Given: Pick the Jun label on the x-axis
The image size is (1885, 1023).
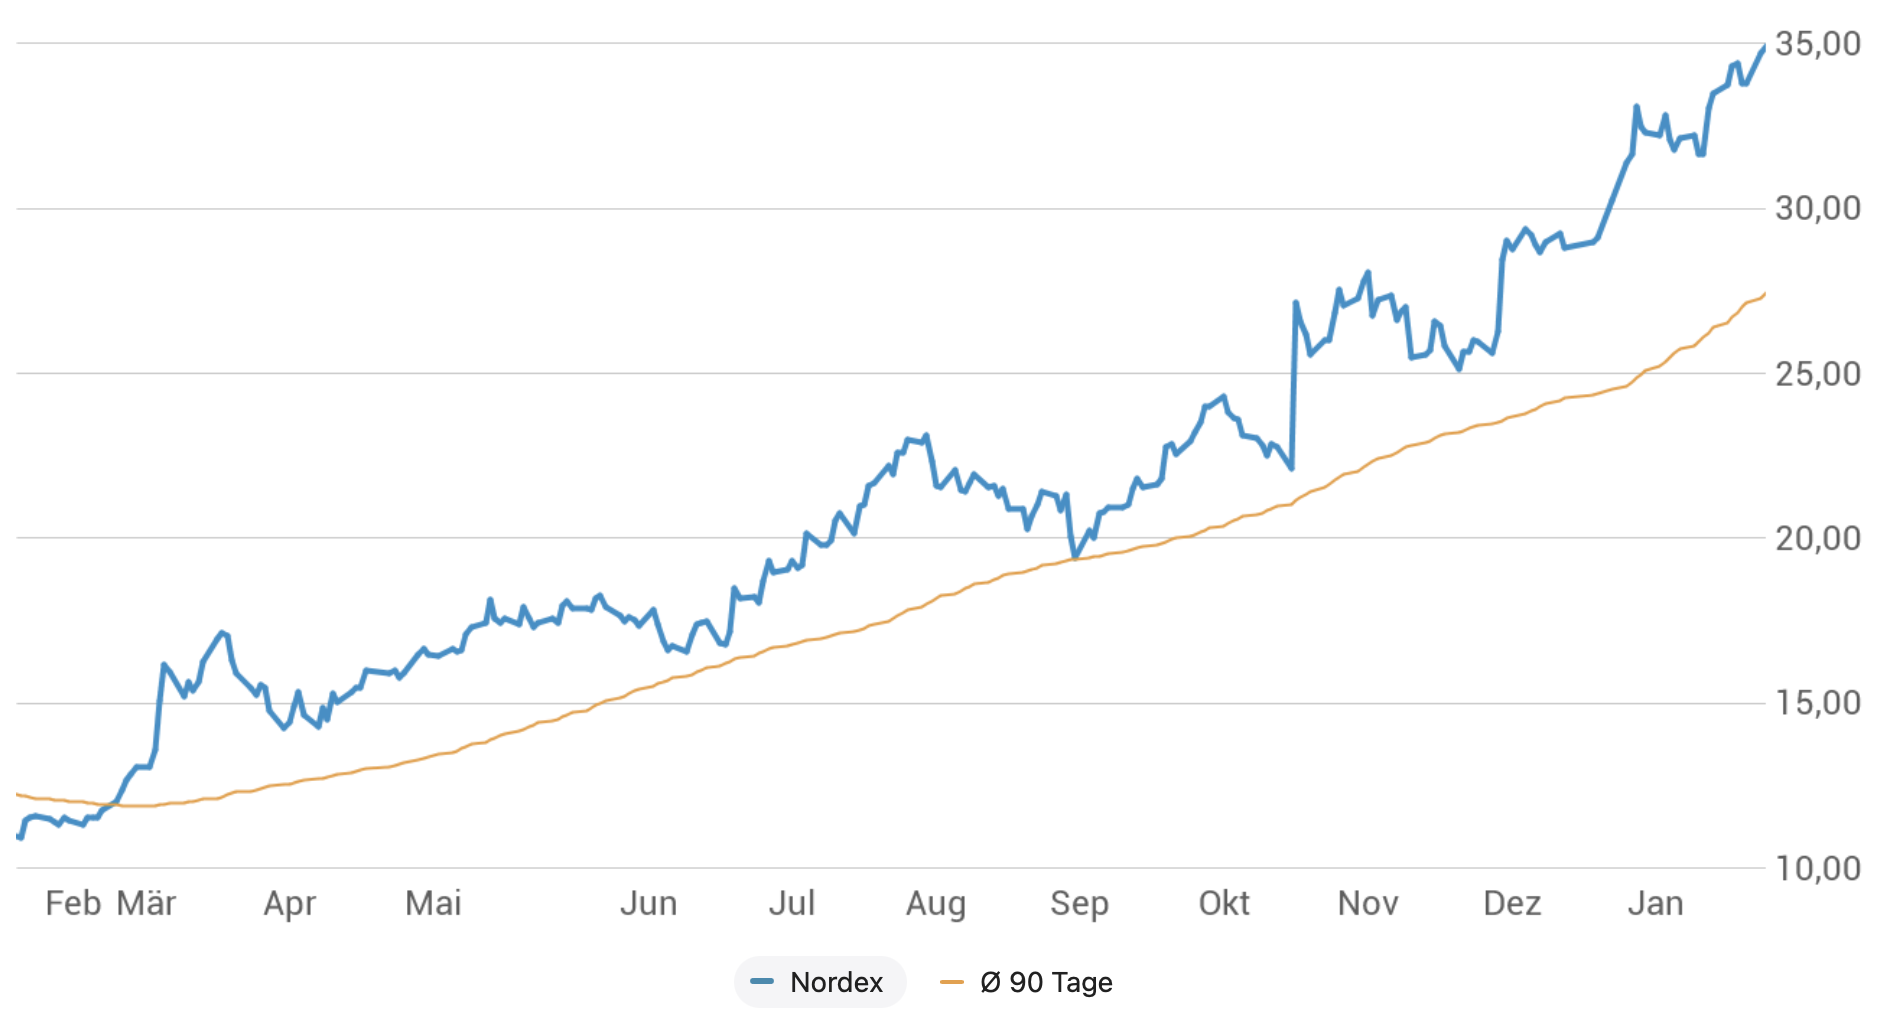Looking at the screenshot, I should [x=648, y=903].
